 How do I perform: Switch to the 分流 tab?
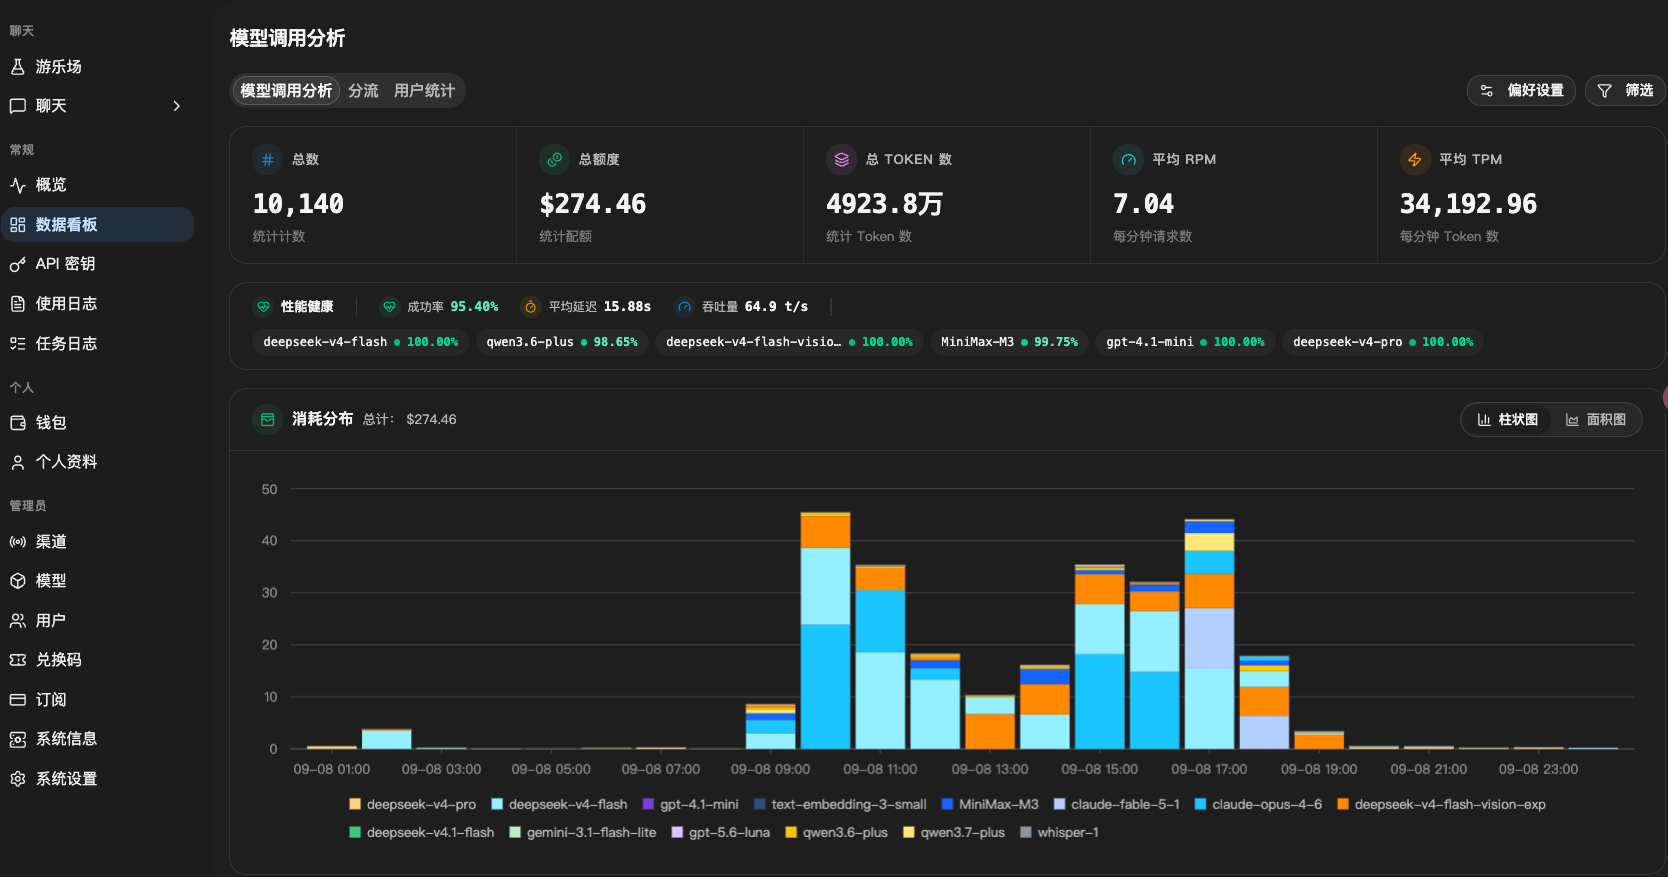(x=363, y=91)
